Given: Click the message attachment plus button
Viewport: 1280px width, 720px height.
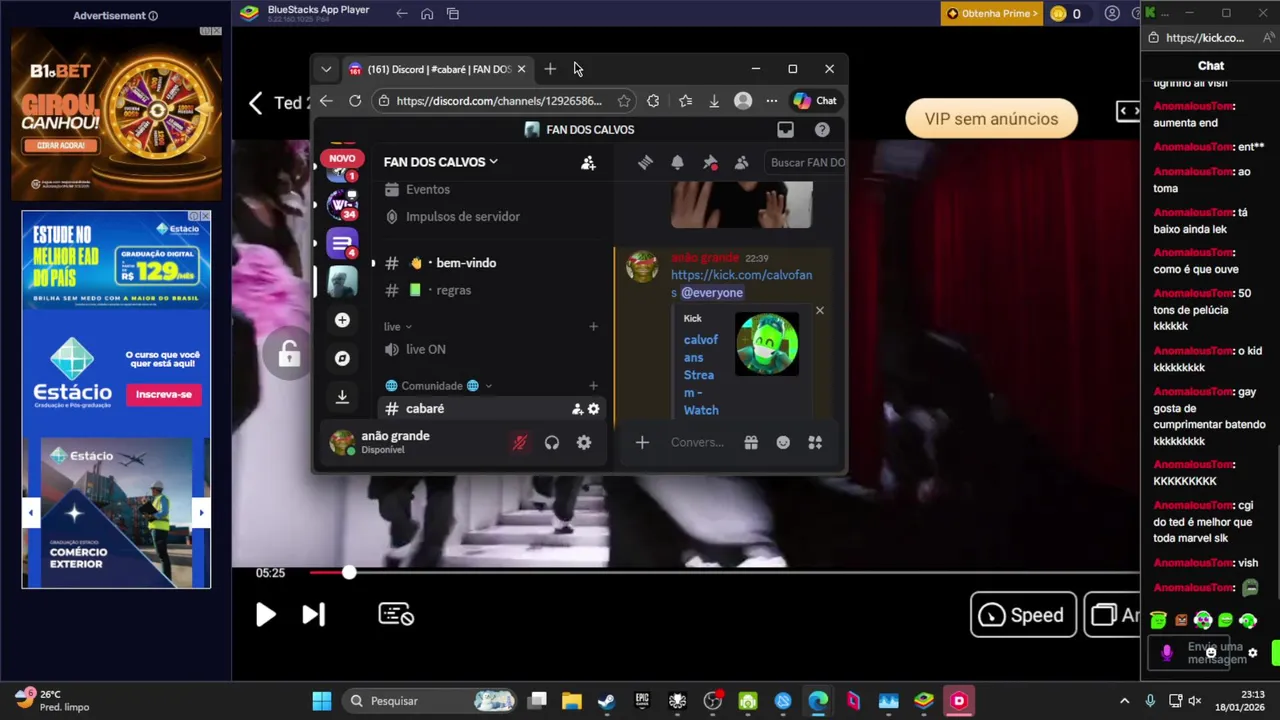Looking at the screenshot, I should (x=642, y=442).
